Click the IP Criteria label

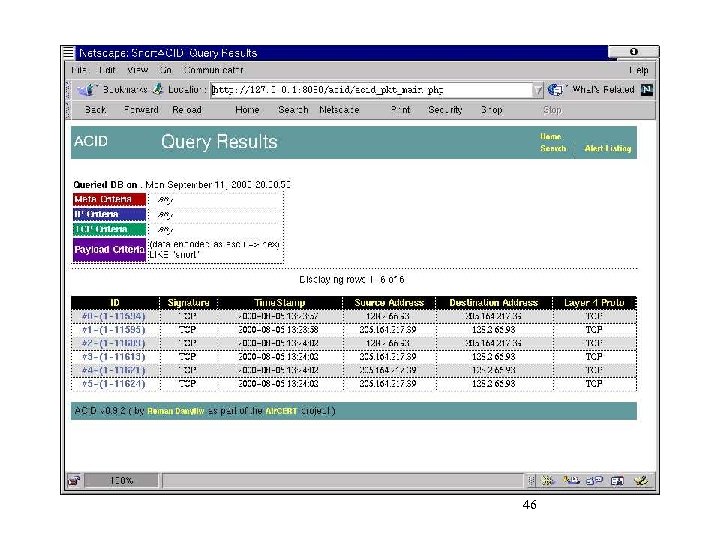tap(109, 214)
